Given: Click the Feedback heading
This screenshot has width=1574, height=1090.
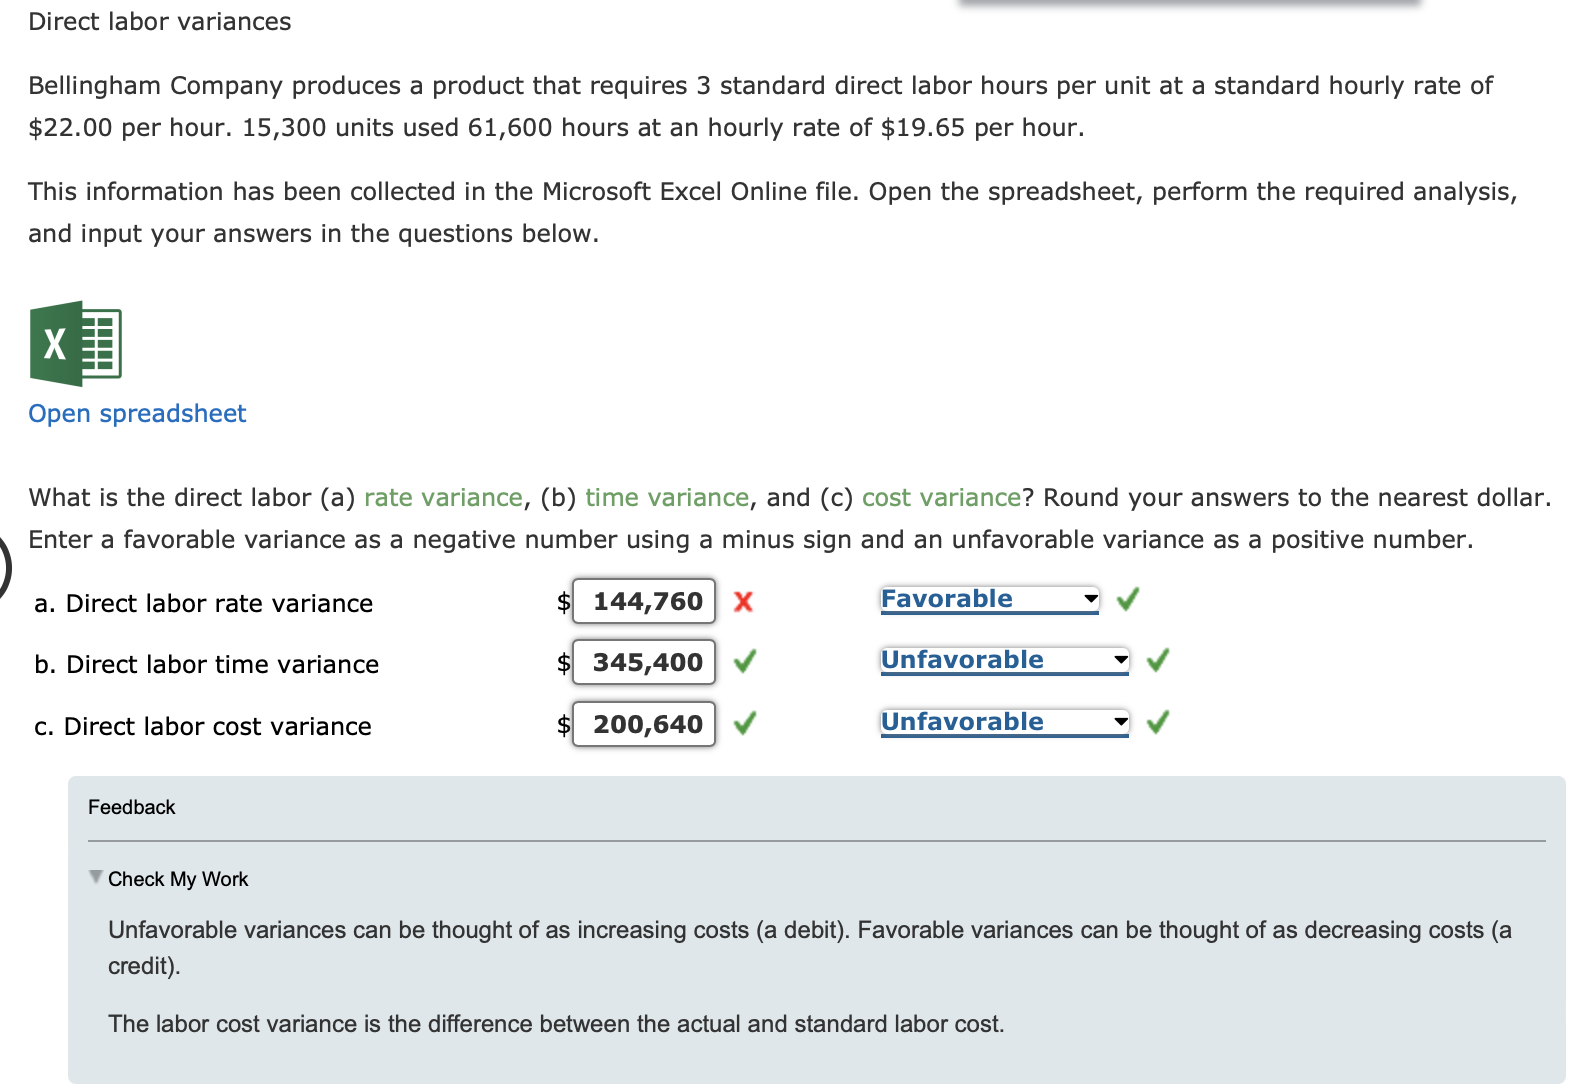Looking at the screenshot, I should pos(131,807).
